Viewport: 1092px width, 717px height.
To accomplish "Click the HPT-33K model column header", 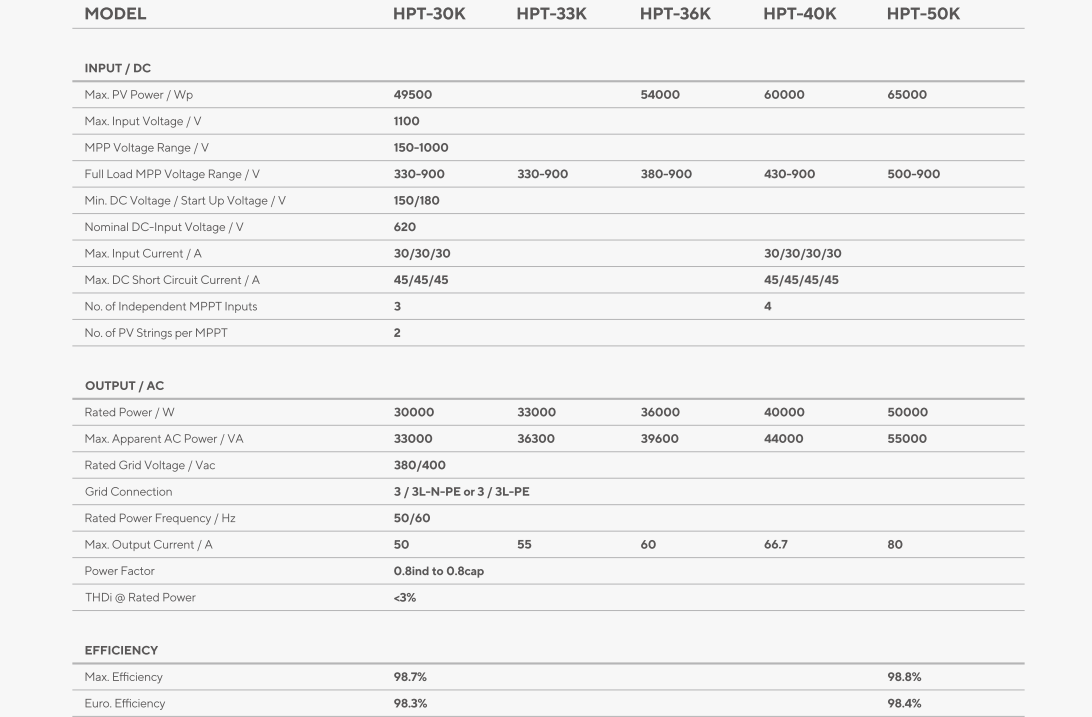I will click(551, 14).
